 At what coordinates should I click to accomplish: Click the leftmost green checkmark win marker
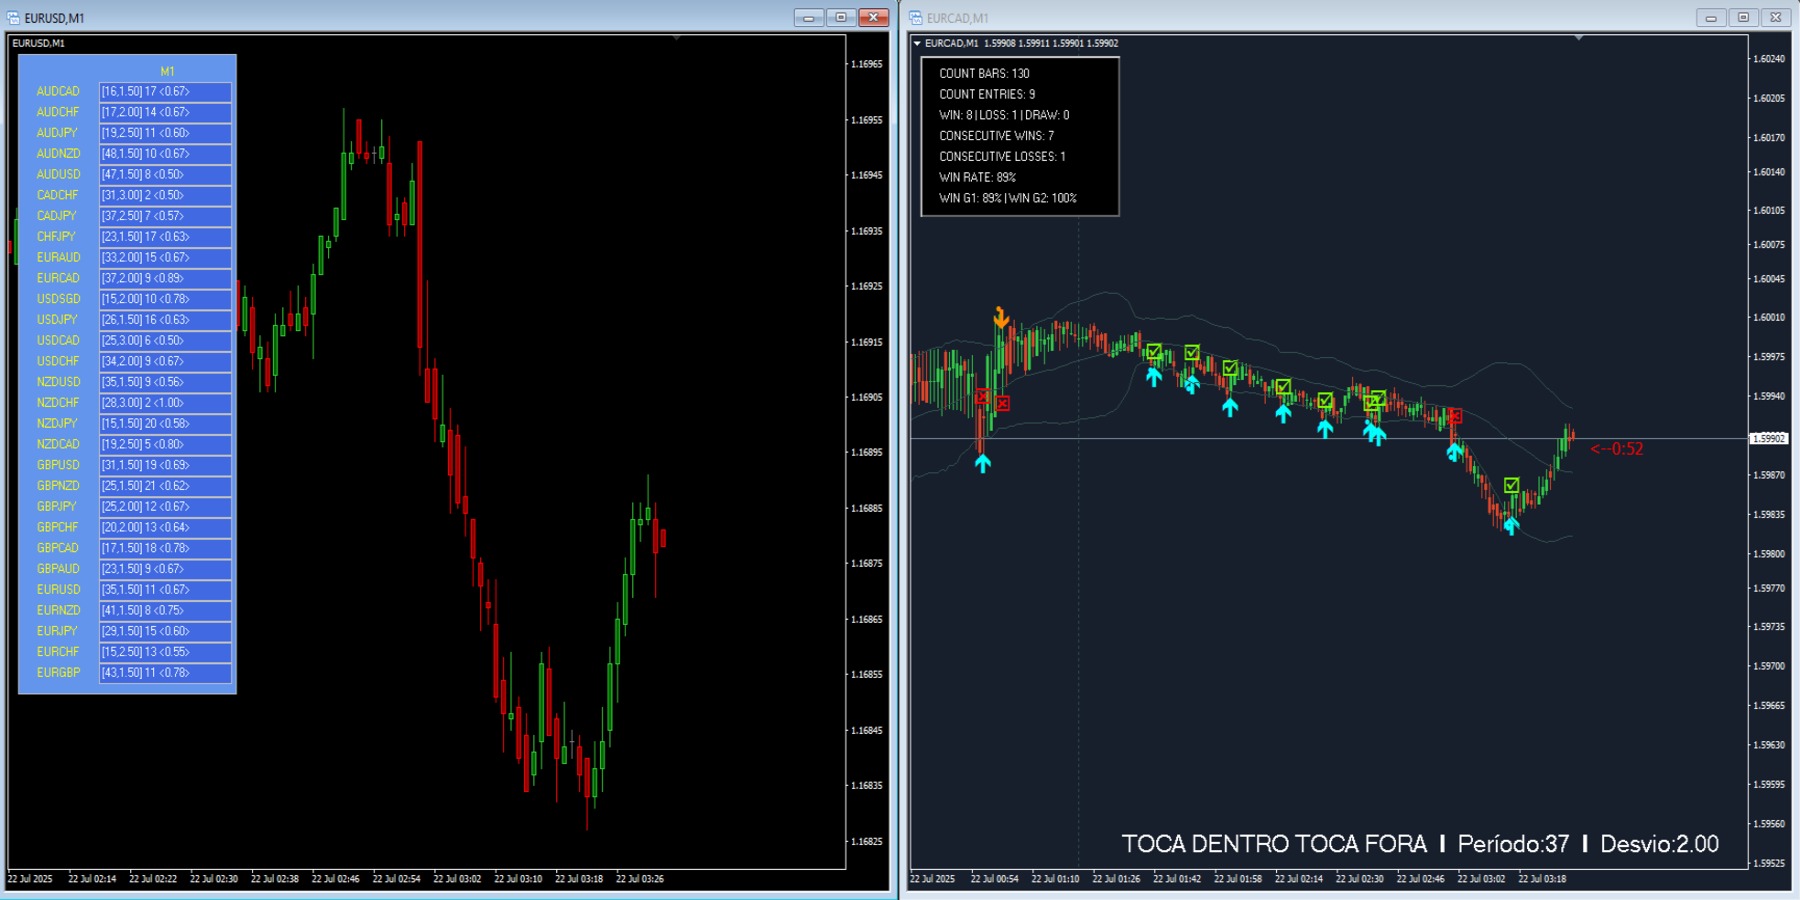pyautogui.click(x=1154, y=352)
